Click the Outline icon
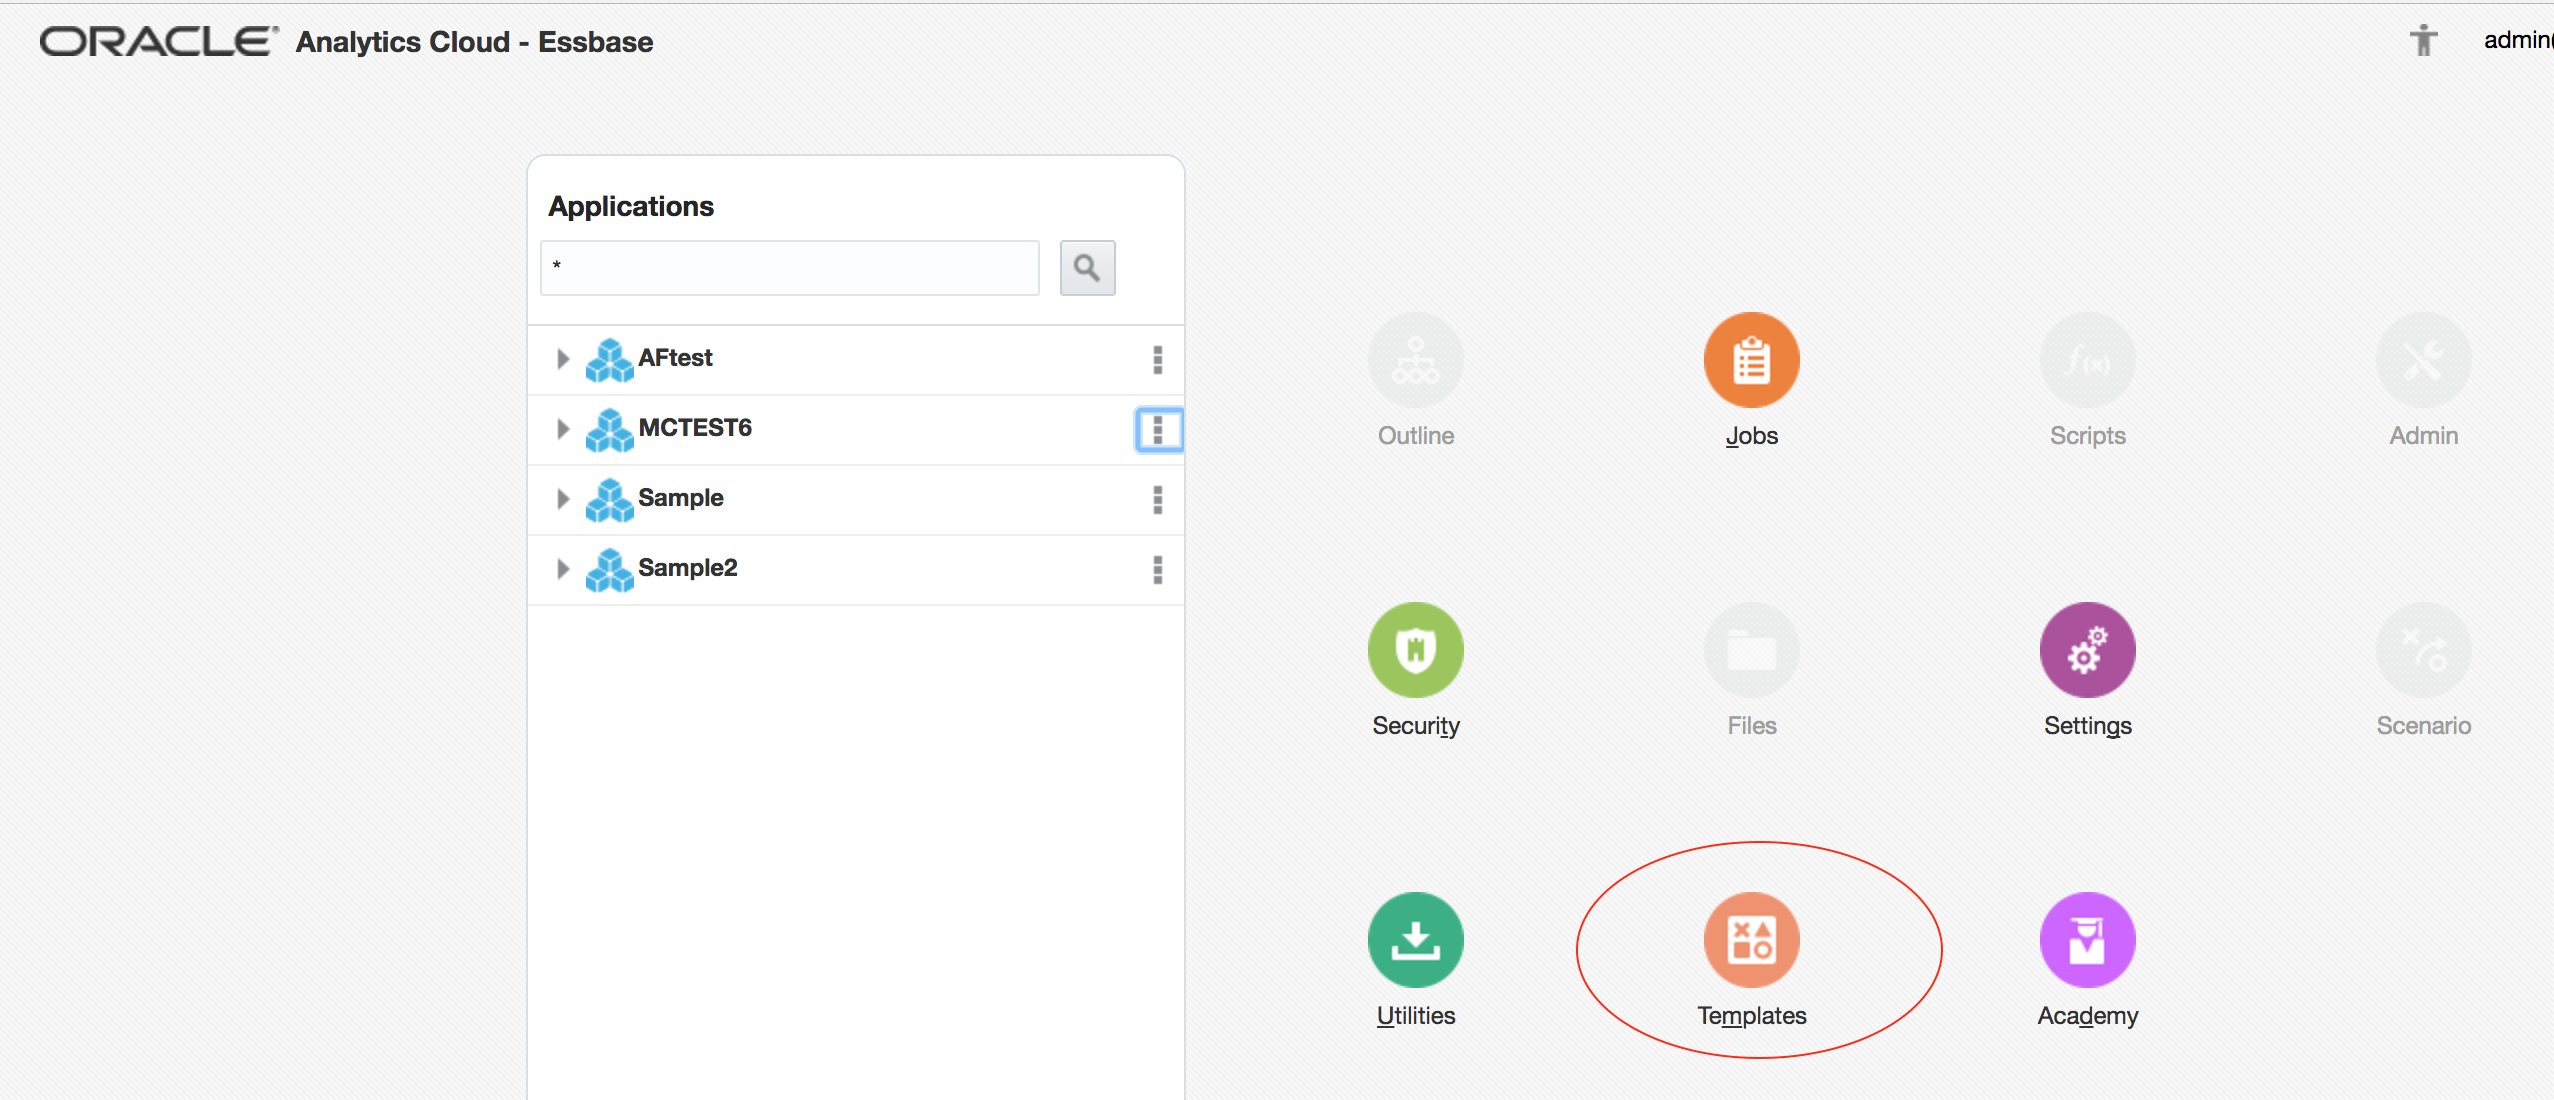Viewport: 2554px width, 1100px height. point(1415,360)
